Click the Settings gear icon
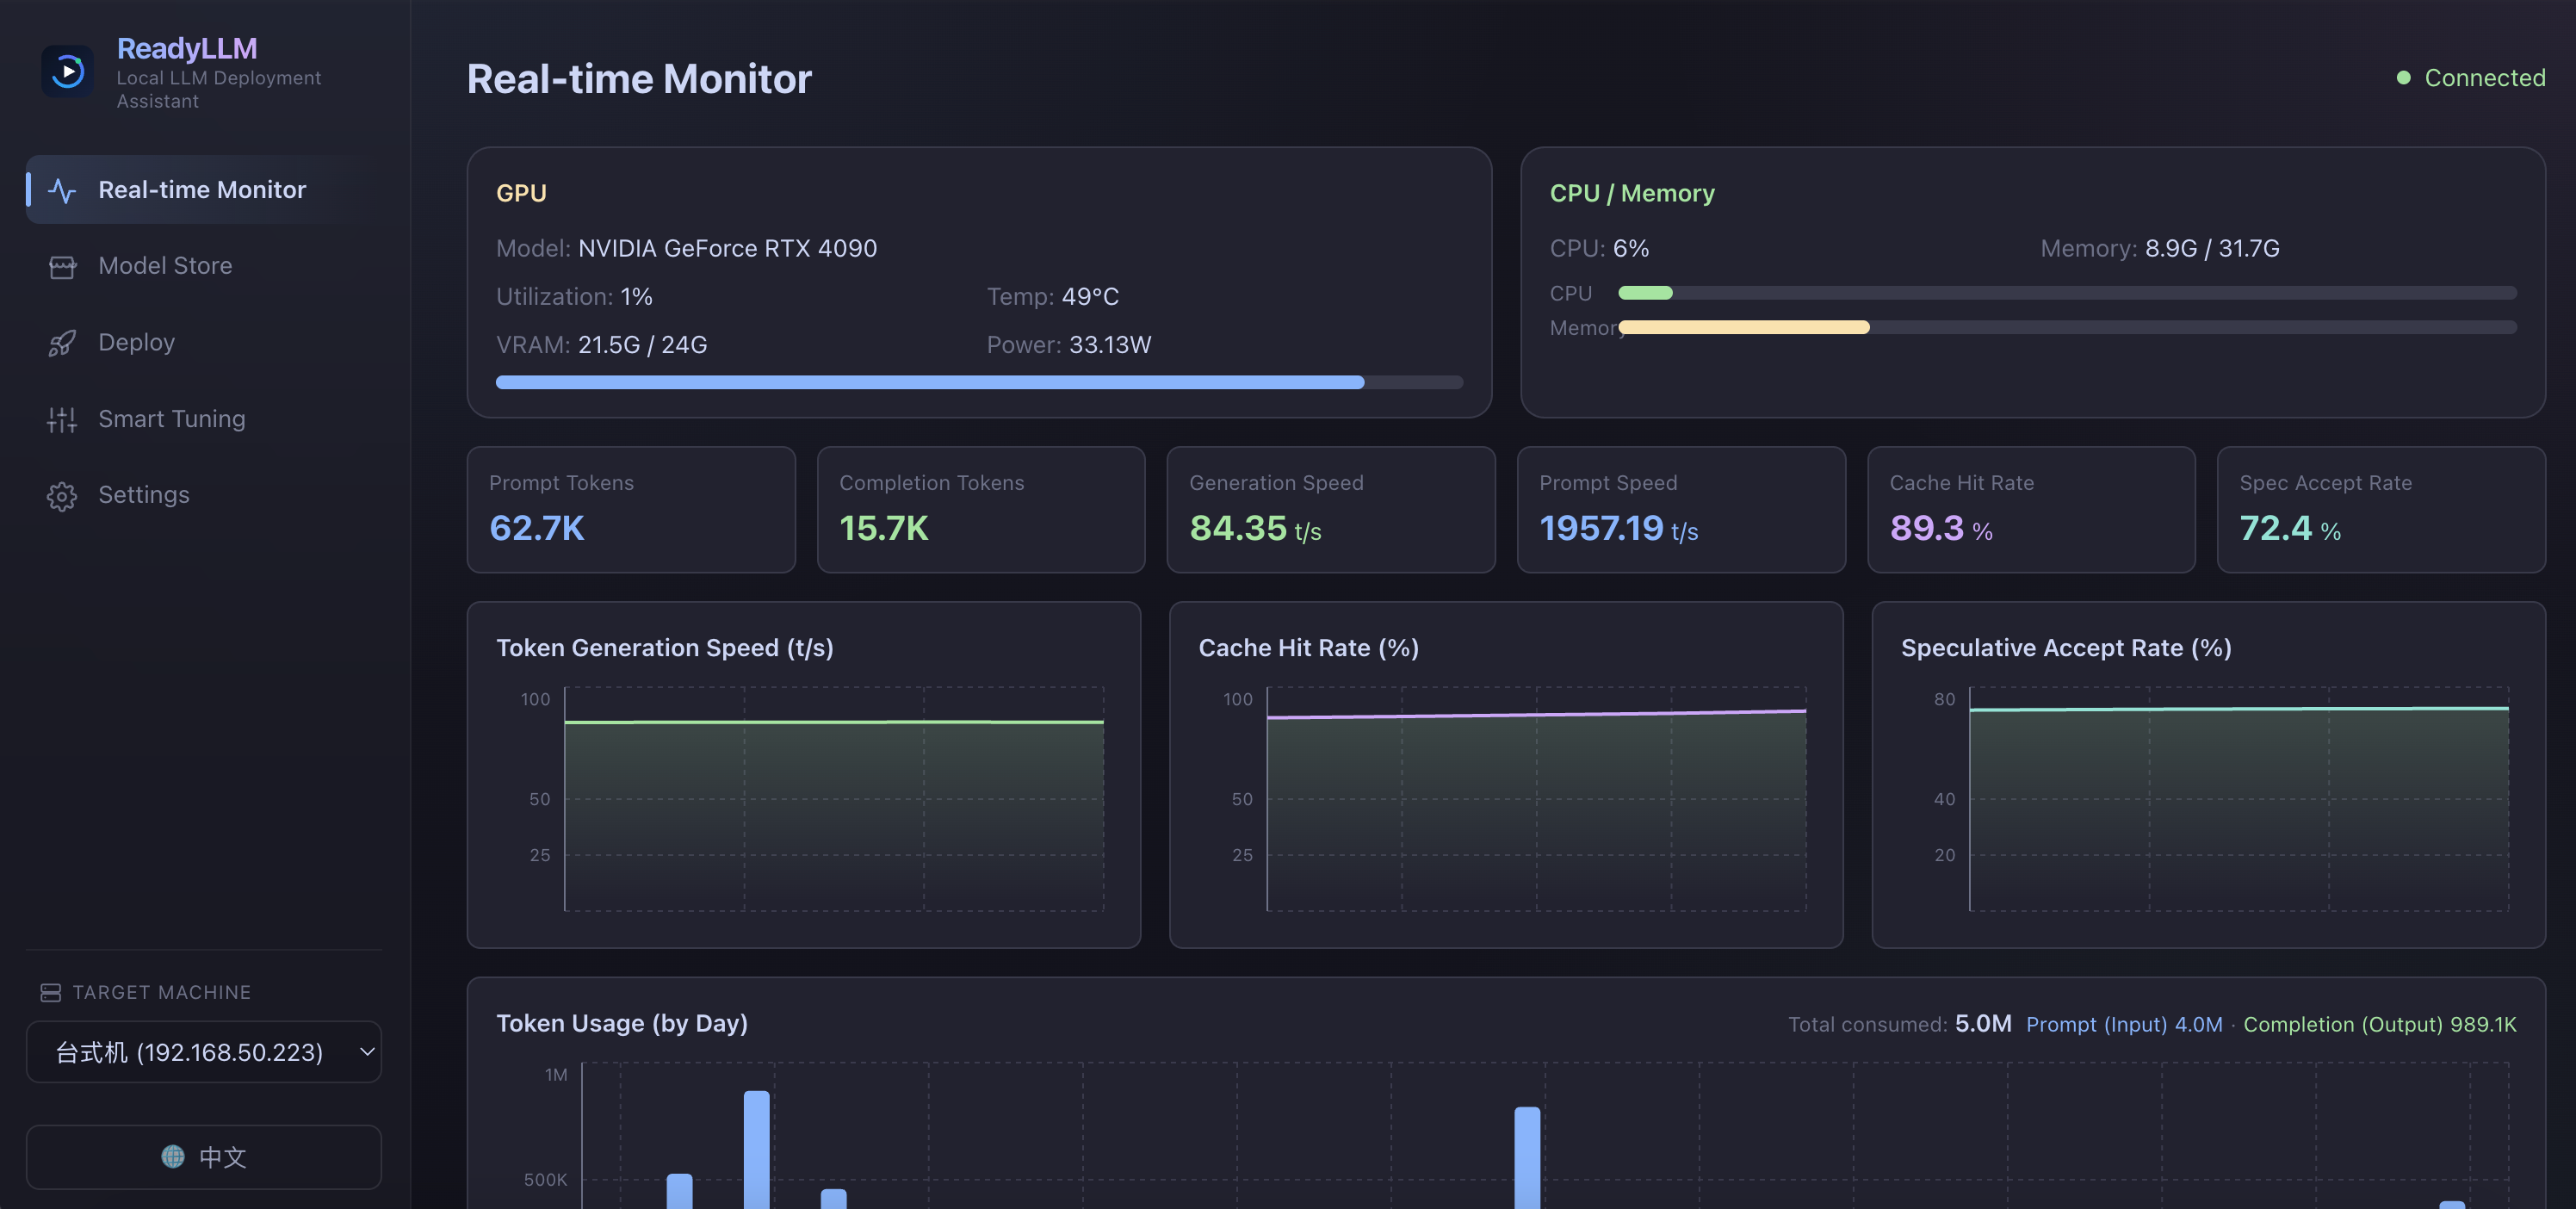Viewport: 2576px width, 1209px height. (62, 496)
